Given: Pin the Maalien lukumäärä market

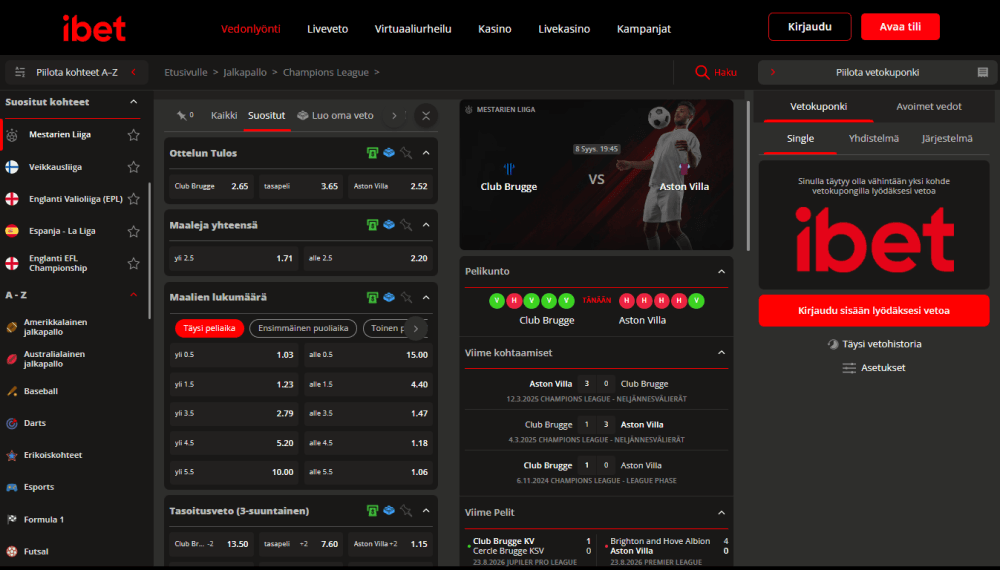Looking at the screenshot, I should [x=406, y=297].
